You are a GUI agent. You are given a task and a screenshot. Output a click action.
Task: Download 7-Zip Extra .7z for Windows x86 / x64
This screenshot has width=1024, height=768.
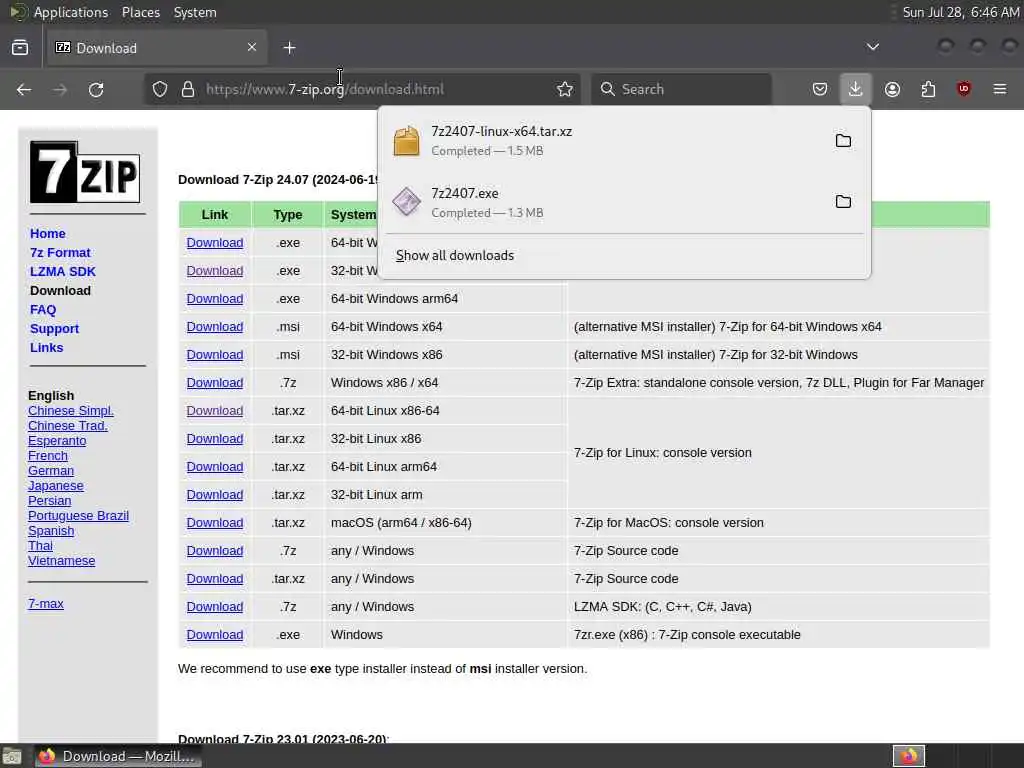215,383
